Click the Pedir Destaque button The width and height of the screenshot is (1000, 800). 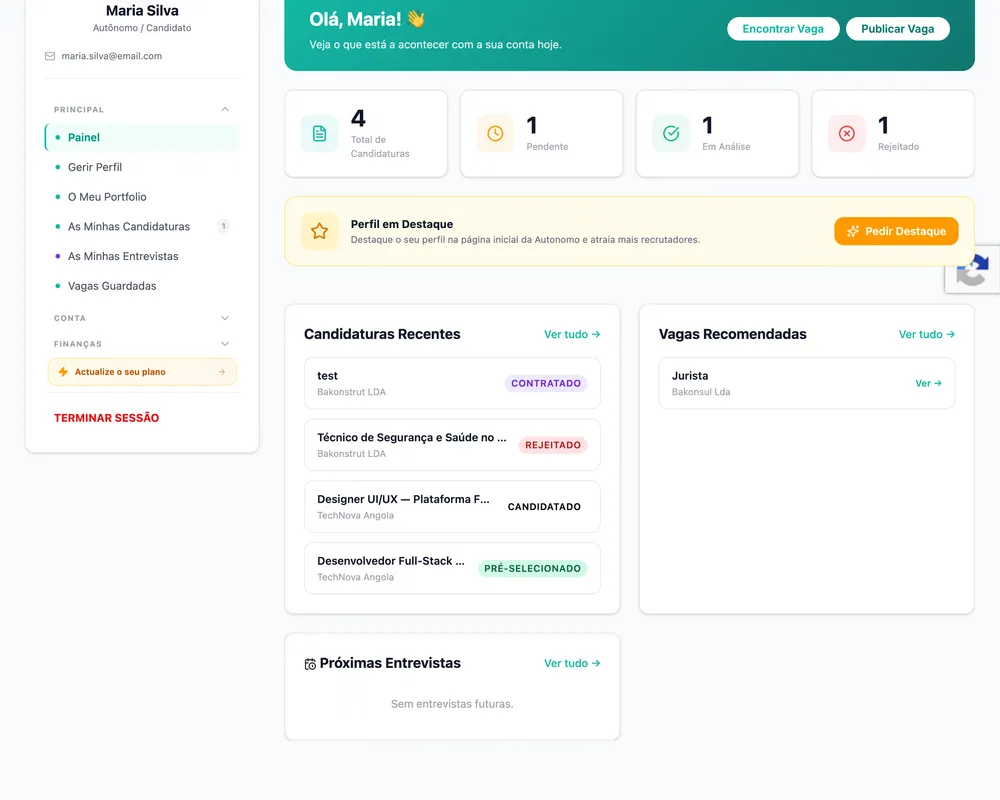896,231
